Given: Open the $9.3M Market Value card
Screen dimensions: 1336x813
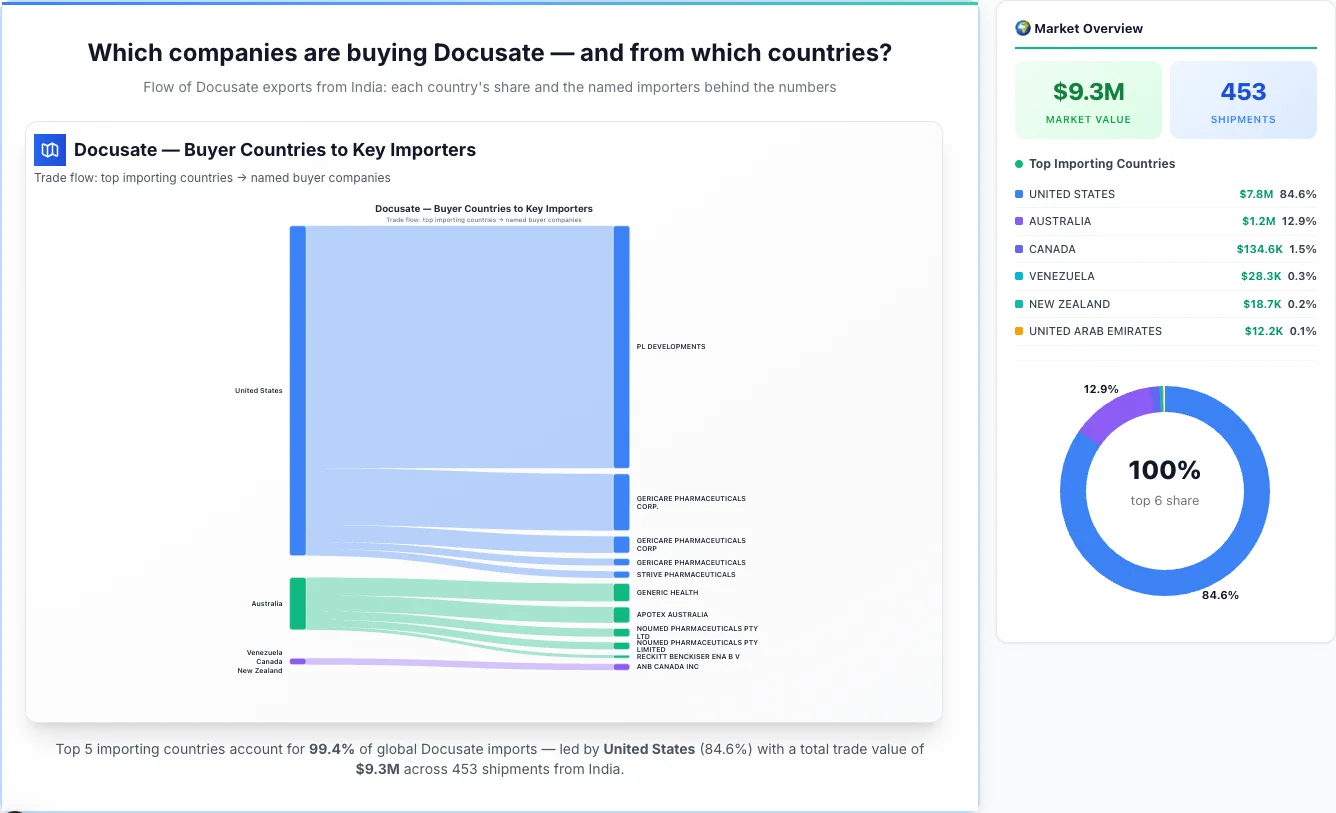Looking at the screenshot, I should point(1088,99).
